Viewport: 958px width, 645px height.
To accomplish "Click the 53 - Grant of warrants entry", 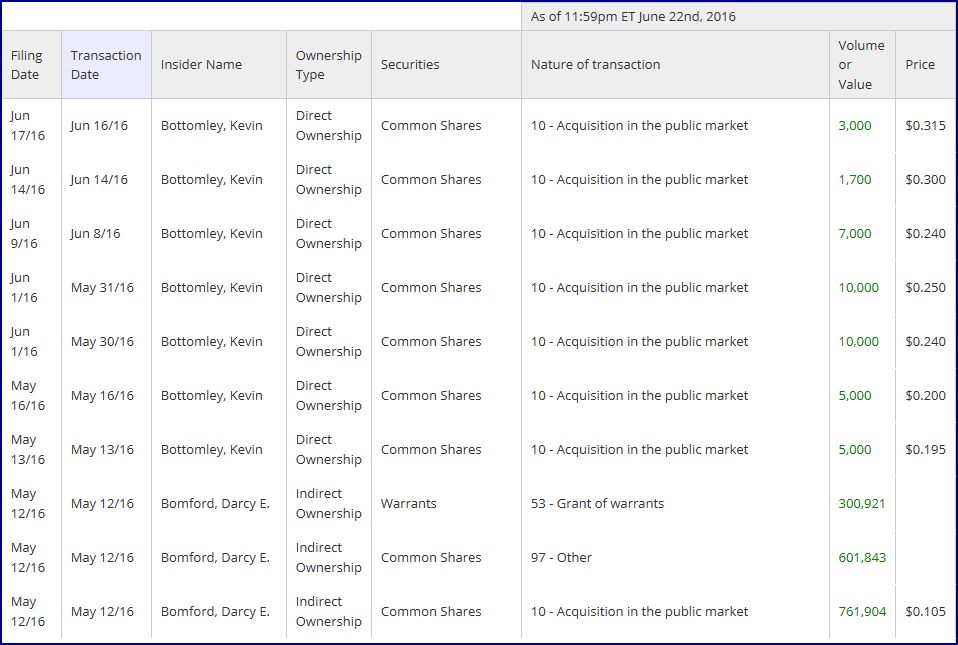I will (597, 504).
